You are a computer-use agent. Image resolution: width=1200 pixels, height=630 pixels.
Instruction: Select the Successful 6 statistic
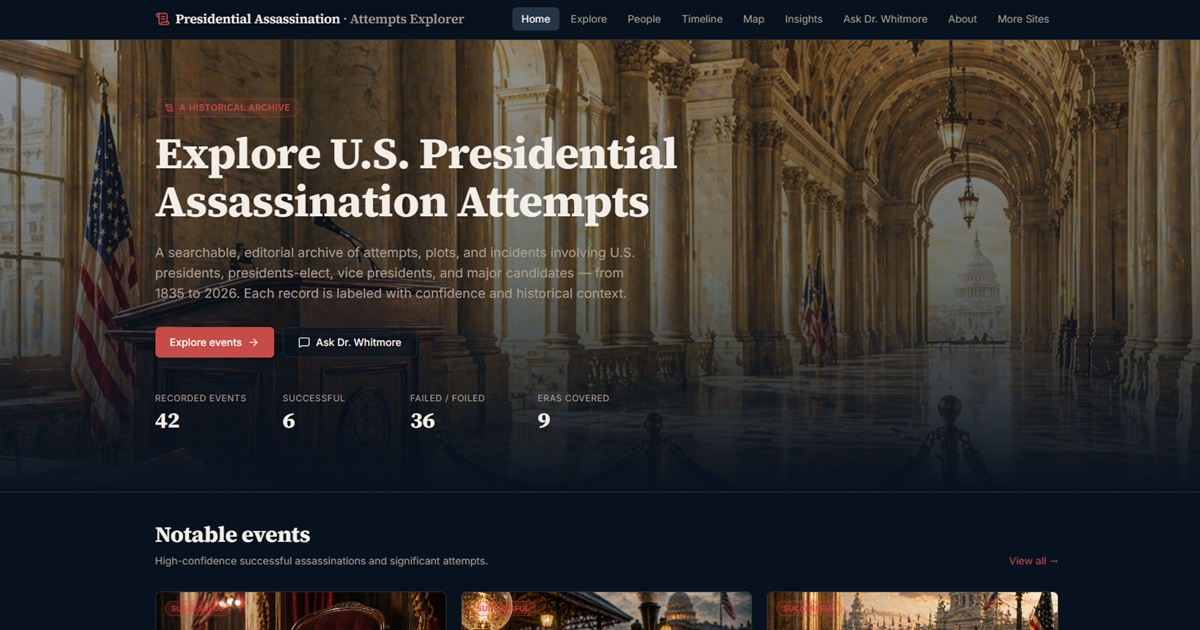click(313, 412)
